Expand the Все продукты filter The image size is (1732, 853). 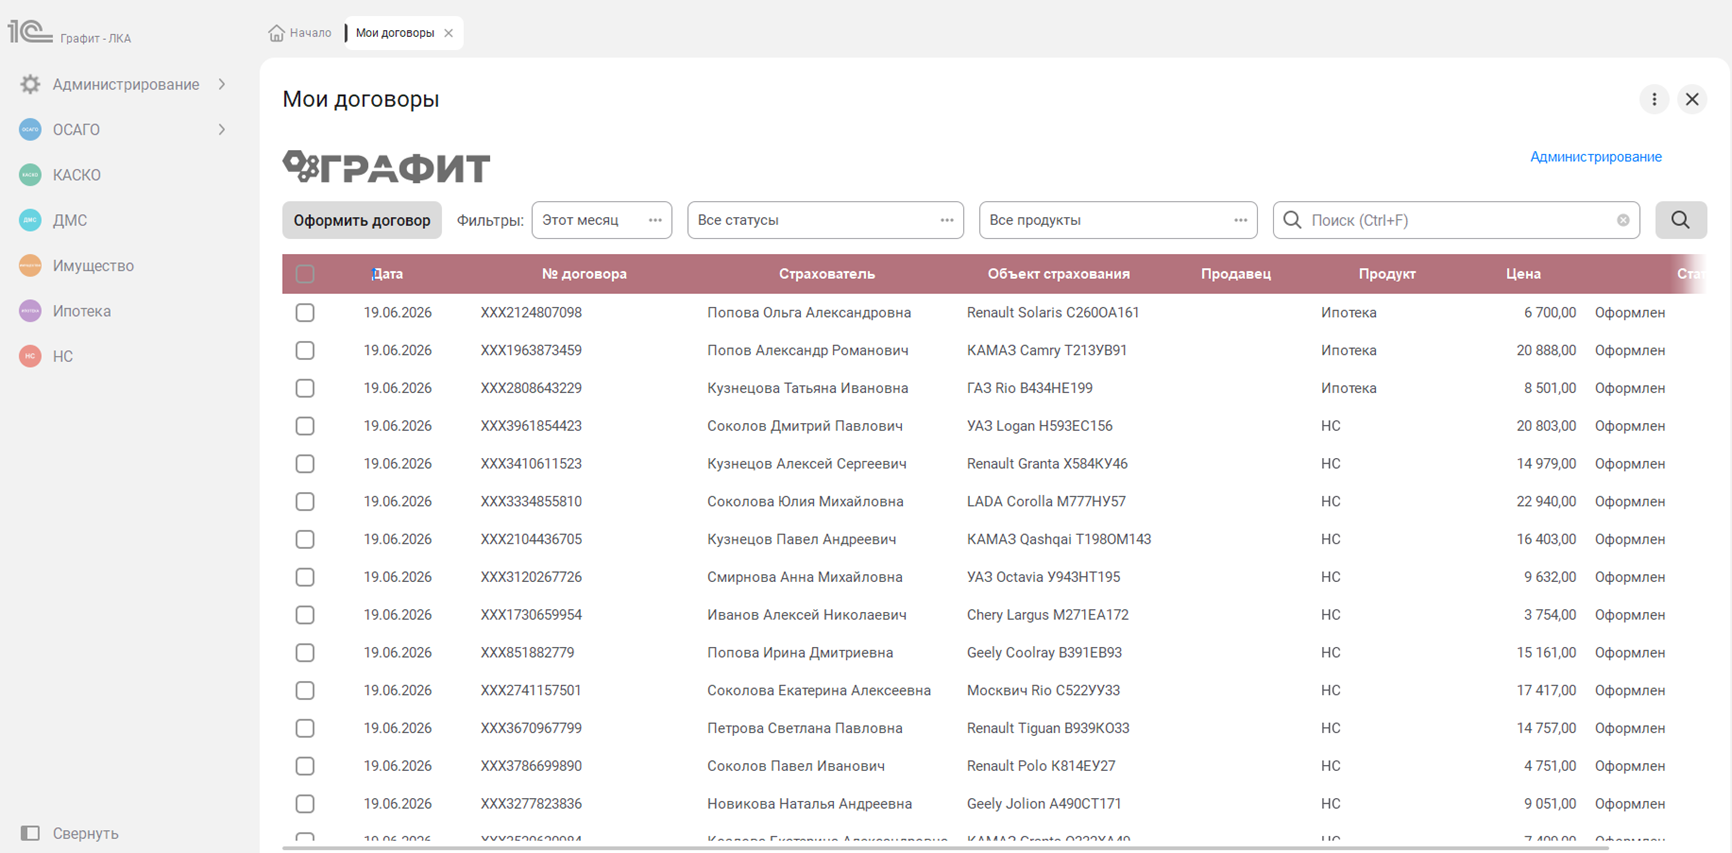coord(1117,220)
